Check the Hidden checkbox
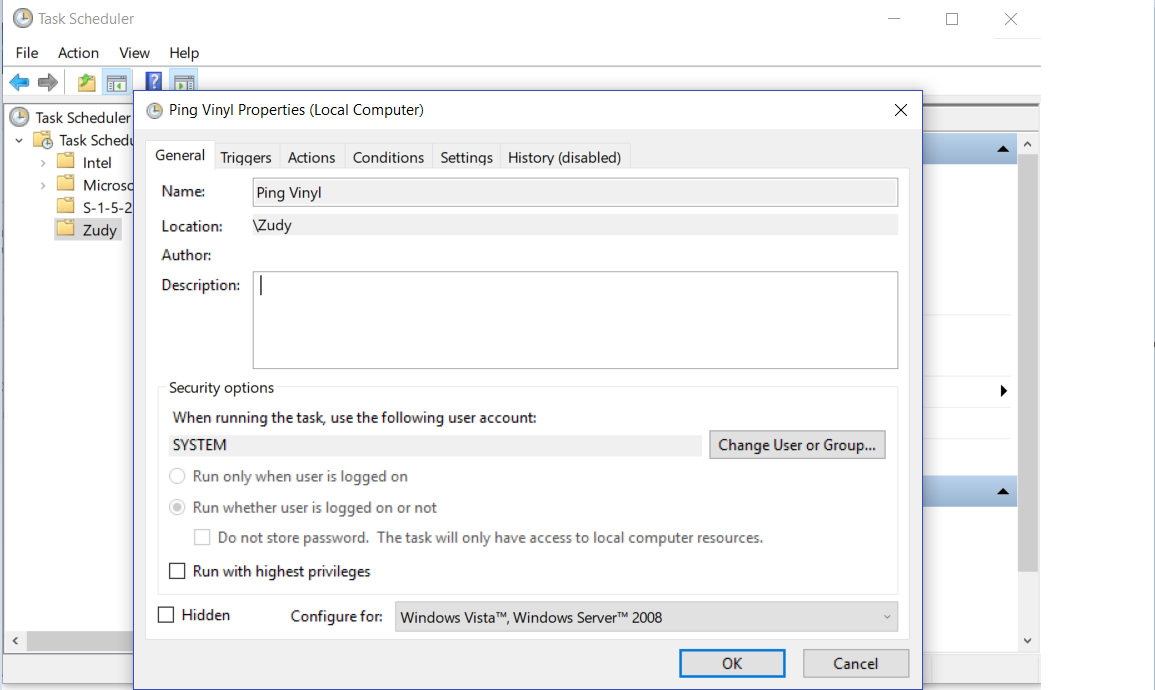Image resolution: width=1155 pixels, height=690 pixels. pyautogui.click(x=167, y=615)
